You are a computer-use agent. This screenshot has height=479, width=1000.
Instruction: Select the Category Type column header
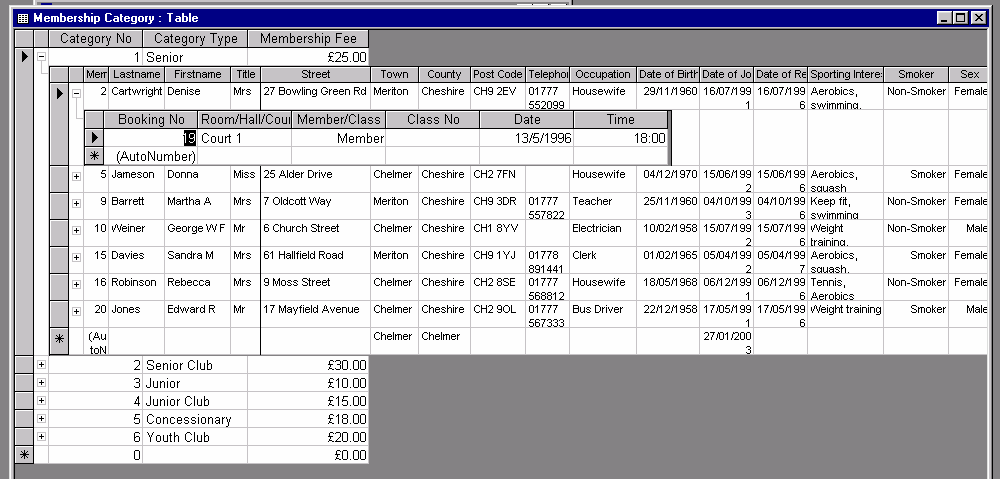click(195, 39)
